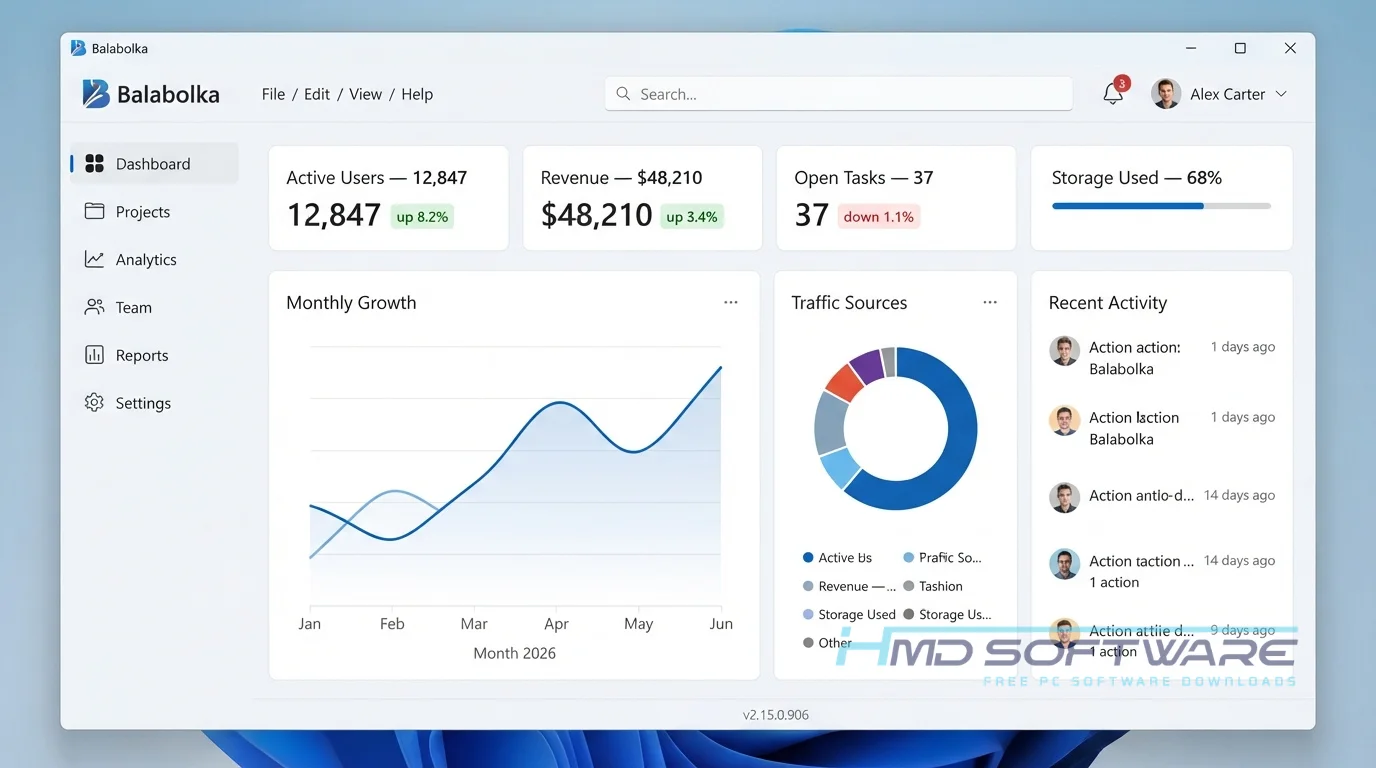Click the magnifier icon in search box
1376x768 pixels.
pos(623,93)
